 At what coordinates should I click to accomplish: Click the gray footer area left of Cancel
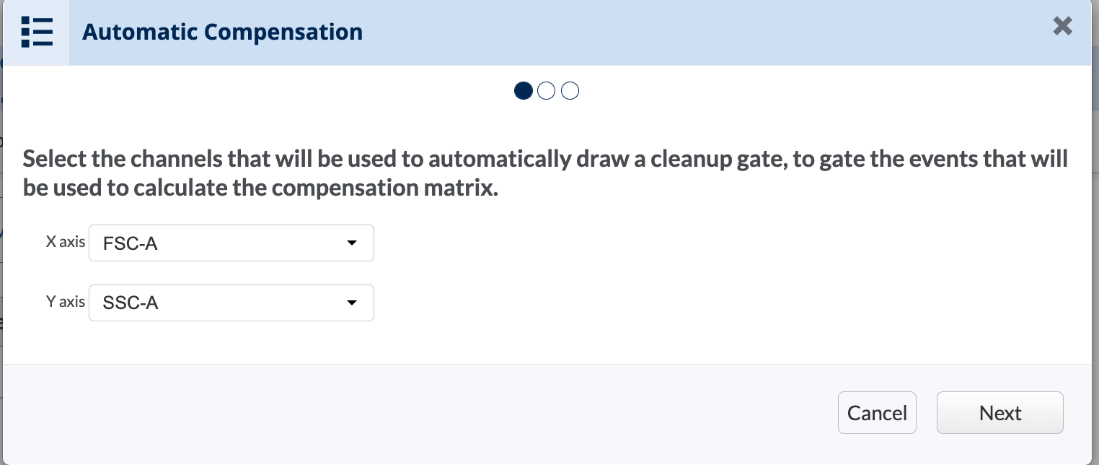tap(400, 413)
